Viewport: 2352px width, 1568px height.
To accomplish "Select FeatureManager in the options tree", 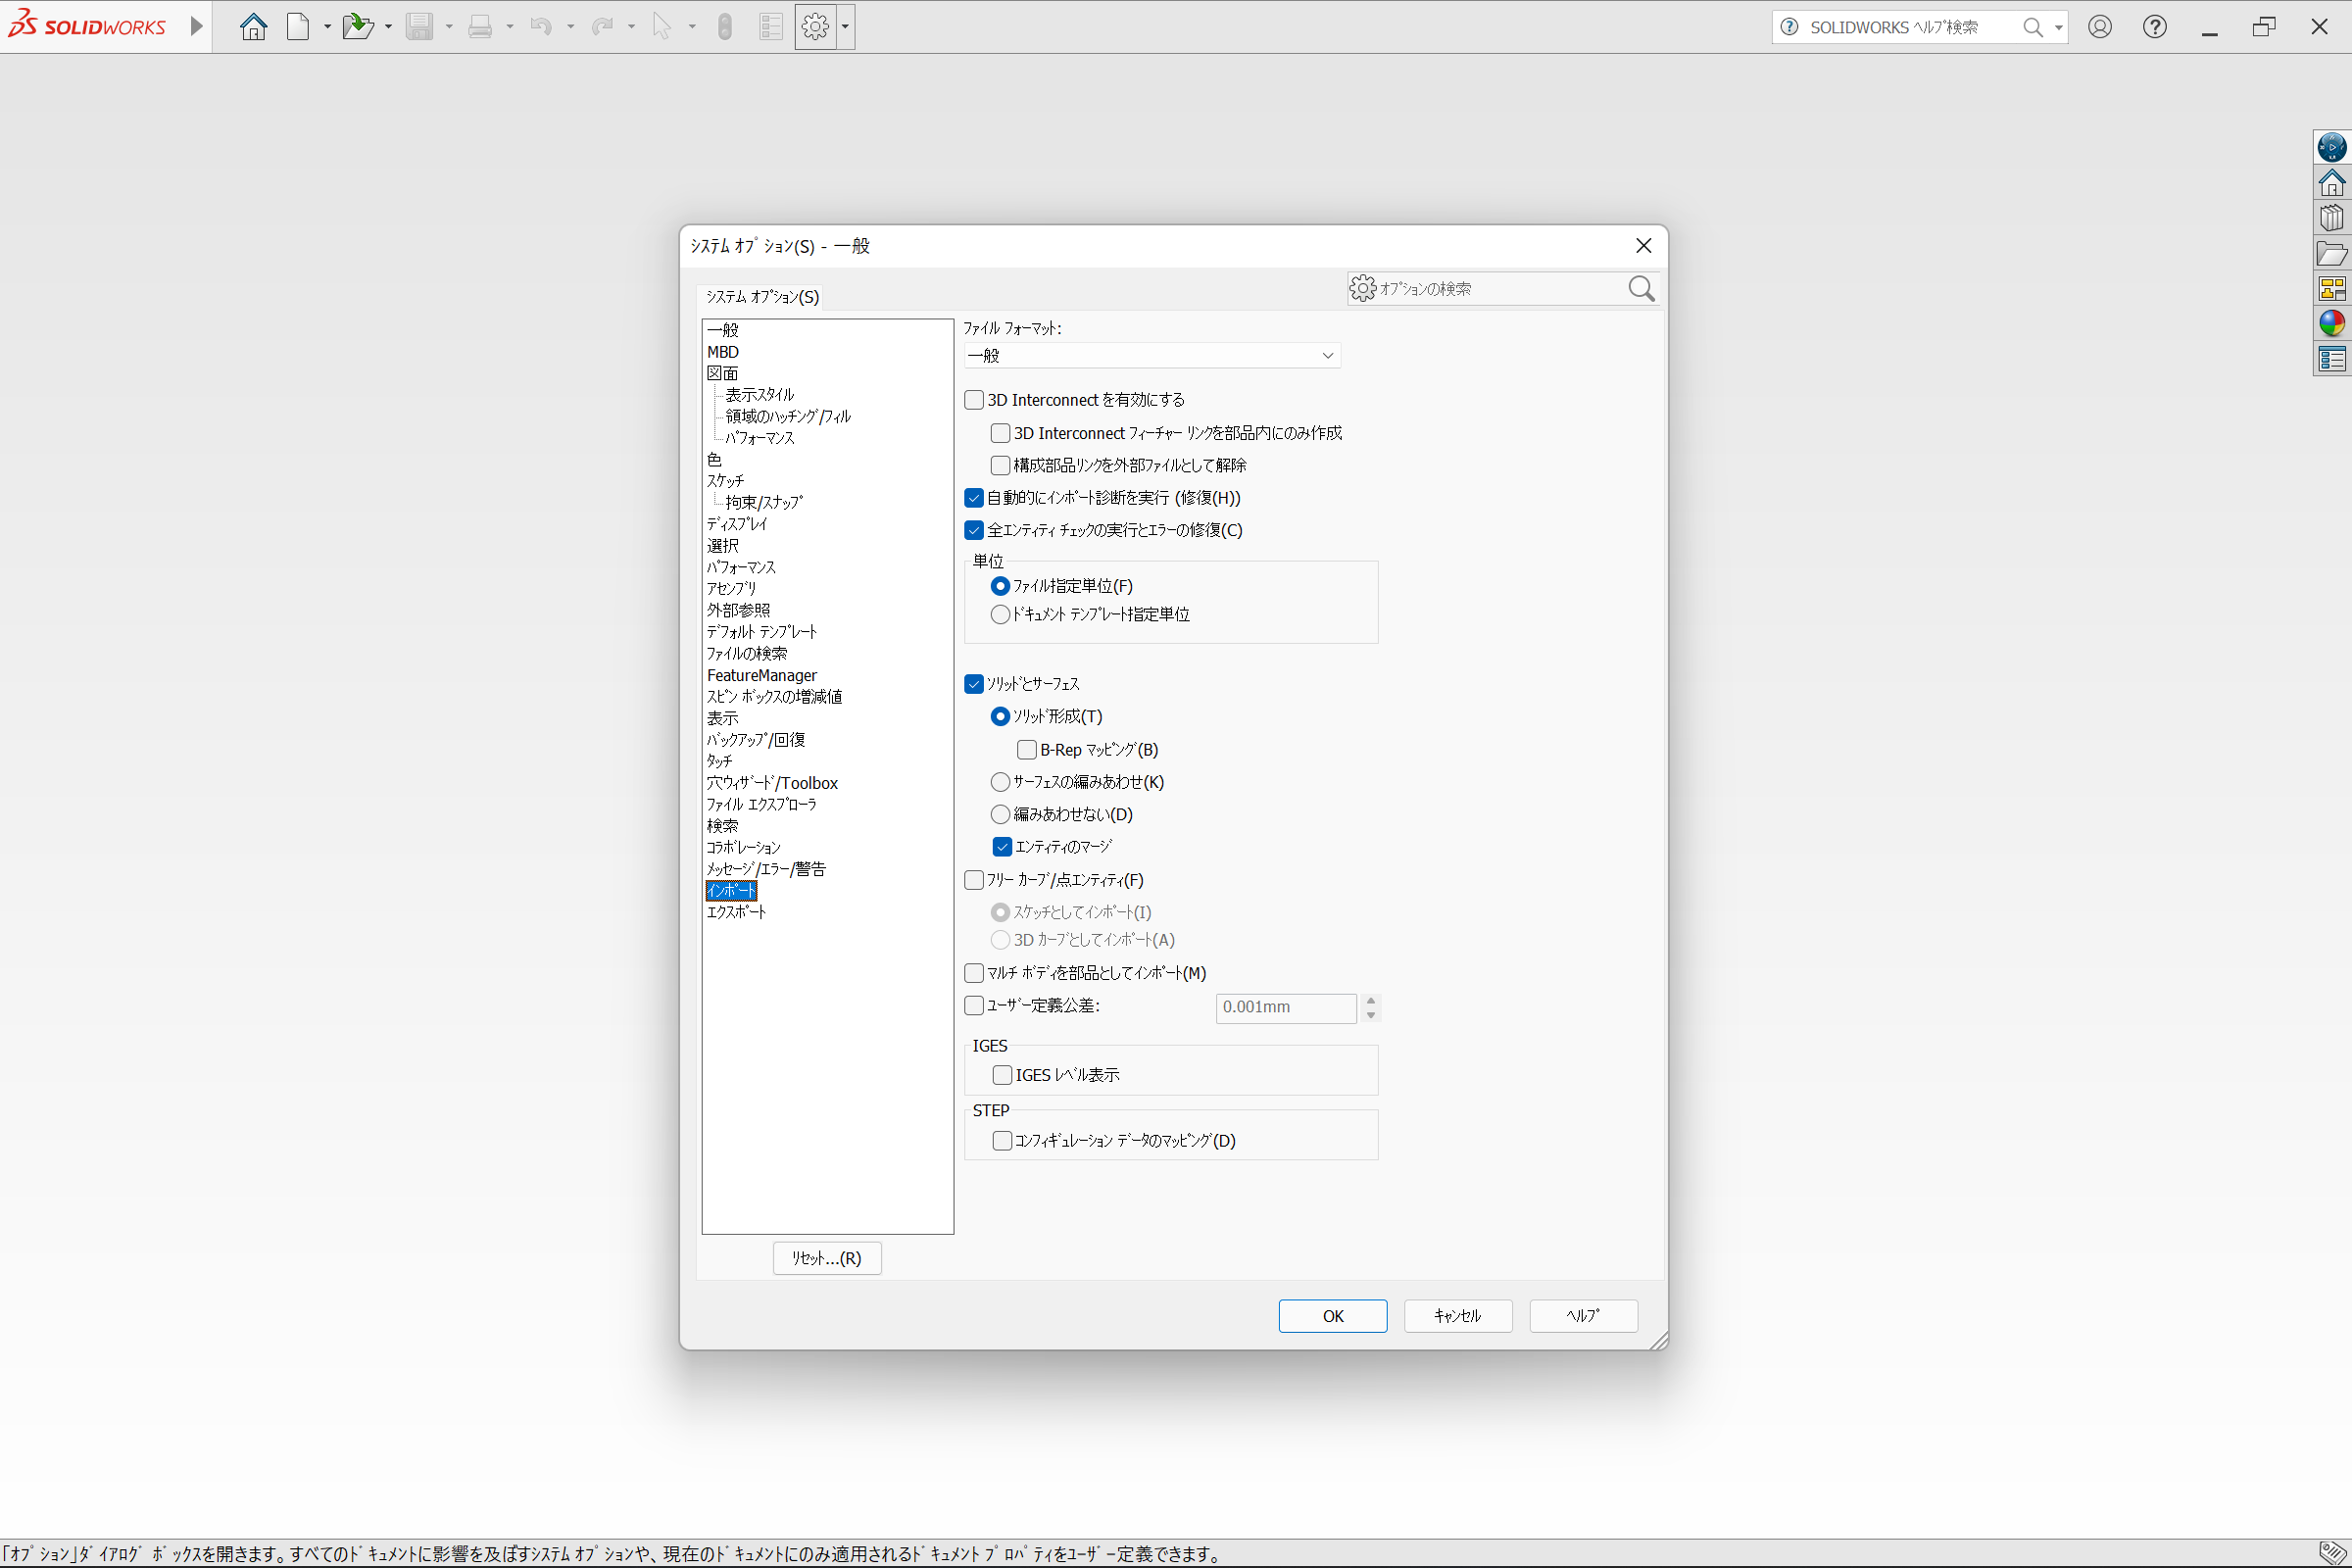I will [762, 676].
